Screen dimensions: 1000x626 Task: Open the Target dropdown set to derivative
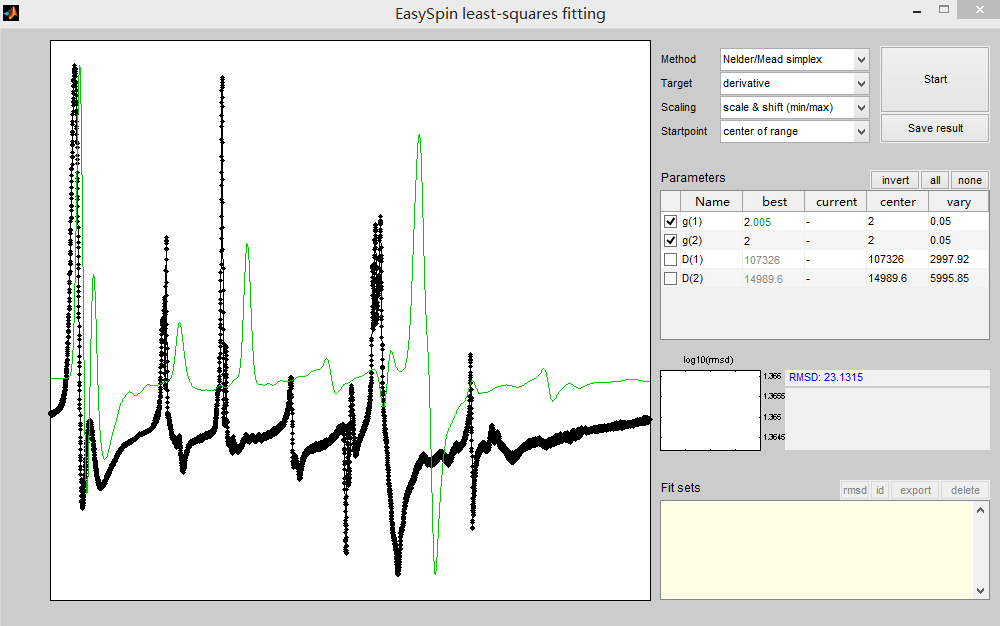795,84
